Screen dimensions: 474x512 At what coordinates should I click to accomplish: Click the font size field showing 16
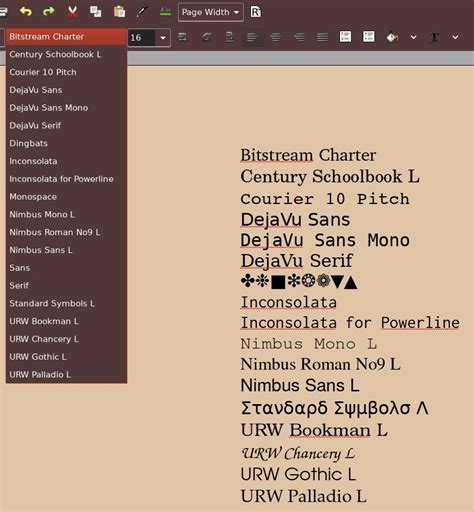141,38
